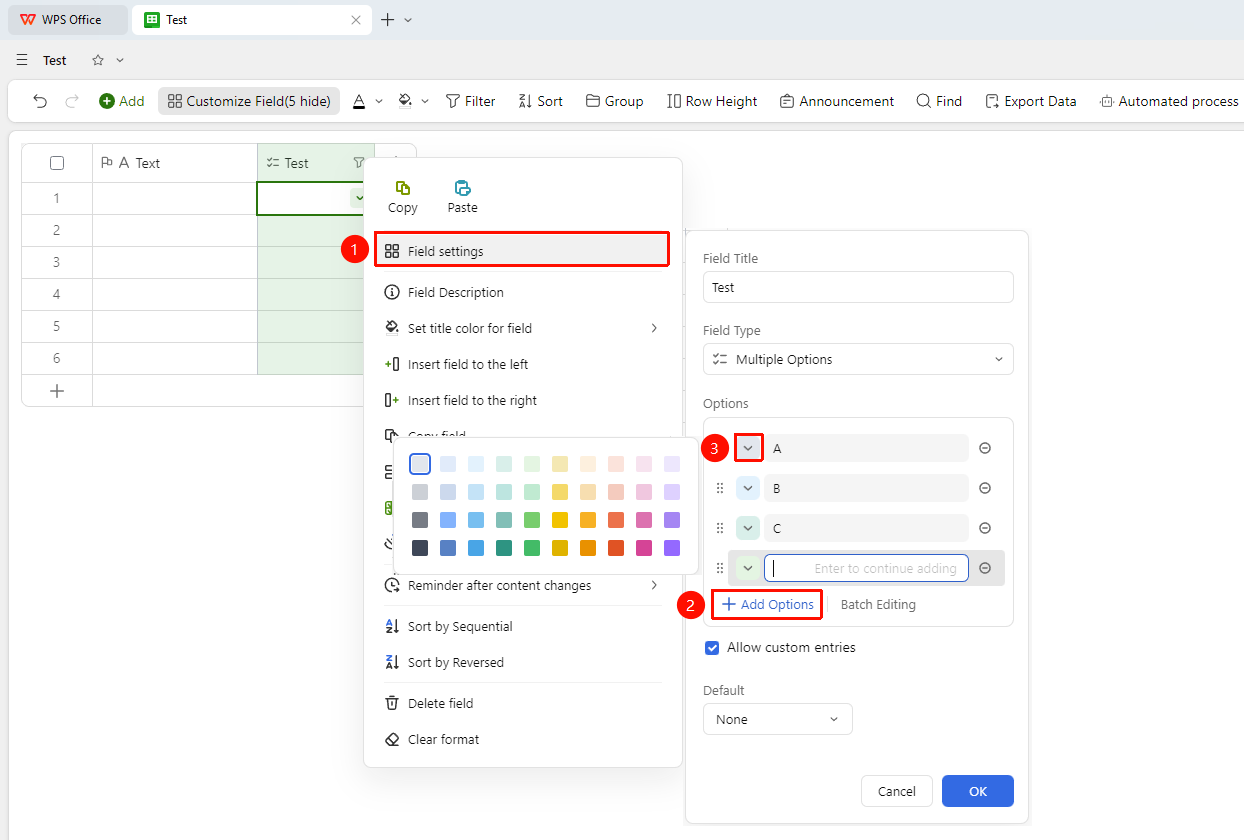Open the hamburger menu beside Test
1244x840 pixels.
pos(22,60)
